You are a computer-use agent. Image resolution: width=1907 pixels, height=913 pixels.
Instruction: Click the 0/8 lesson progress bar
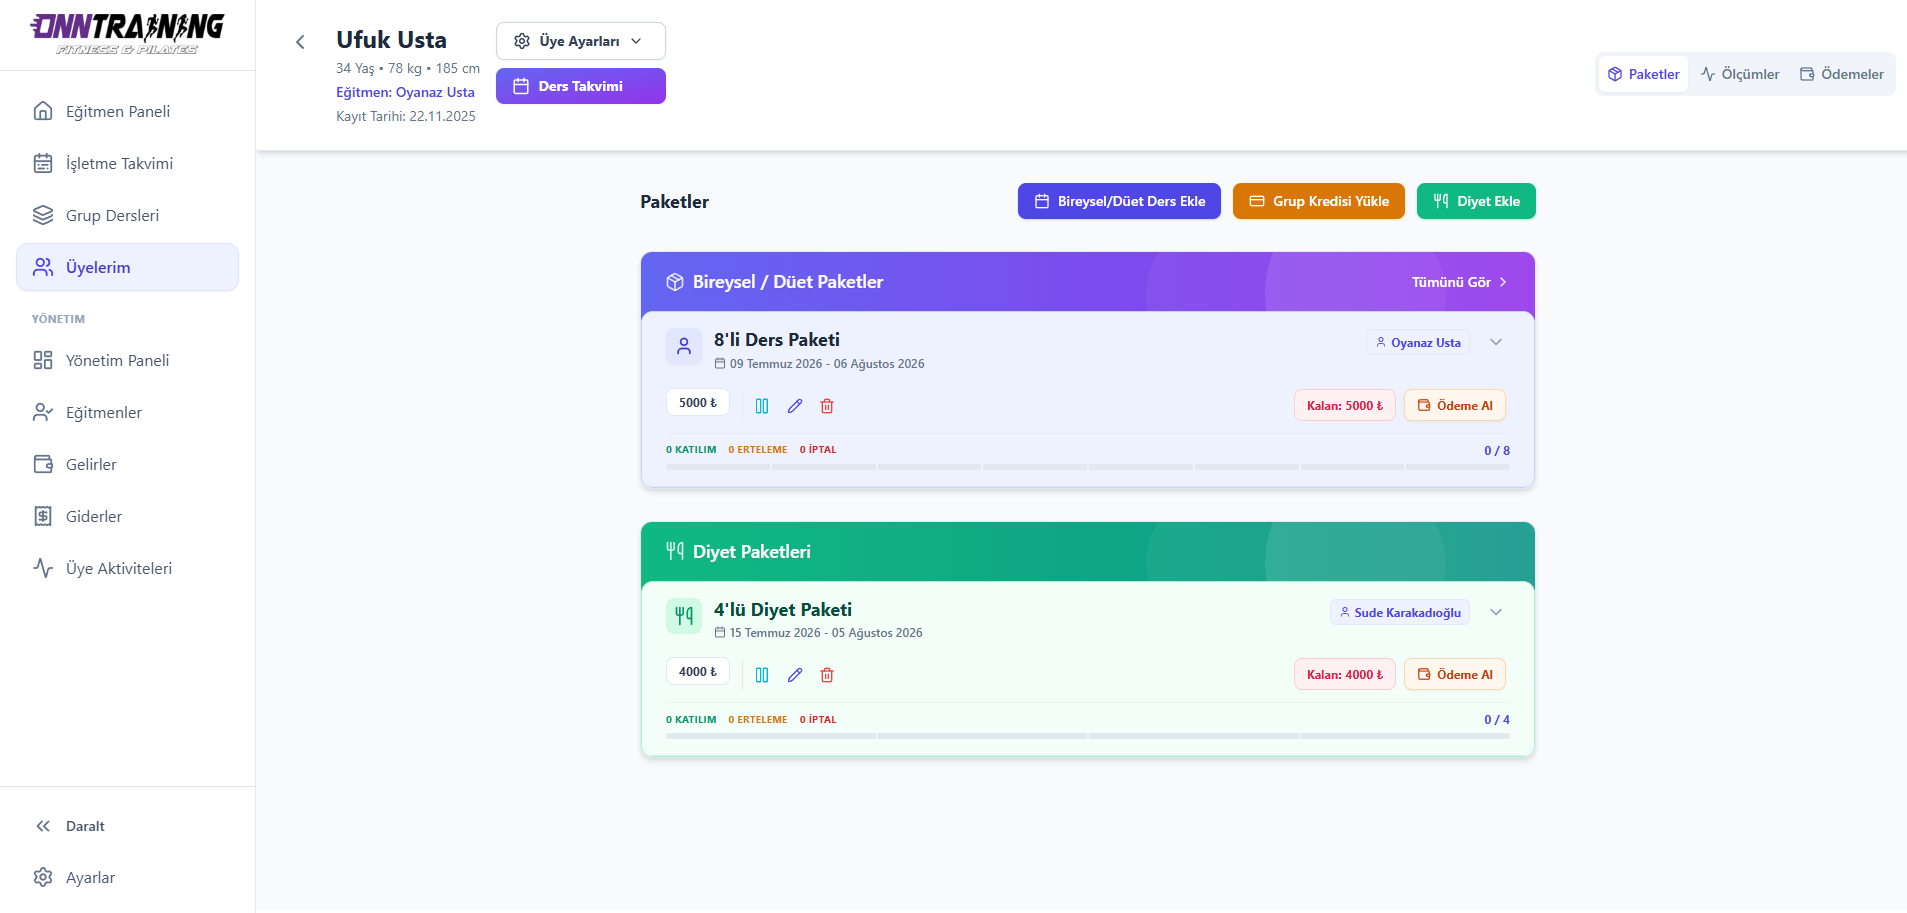[1088, 467]
